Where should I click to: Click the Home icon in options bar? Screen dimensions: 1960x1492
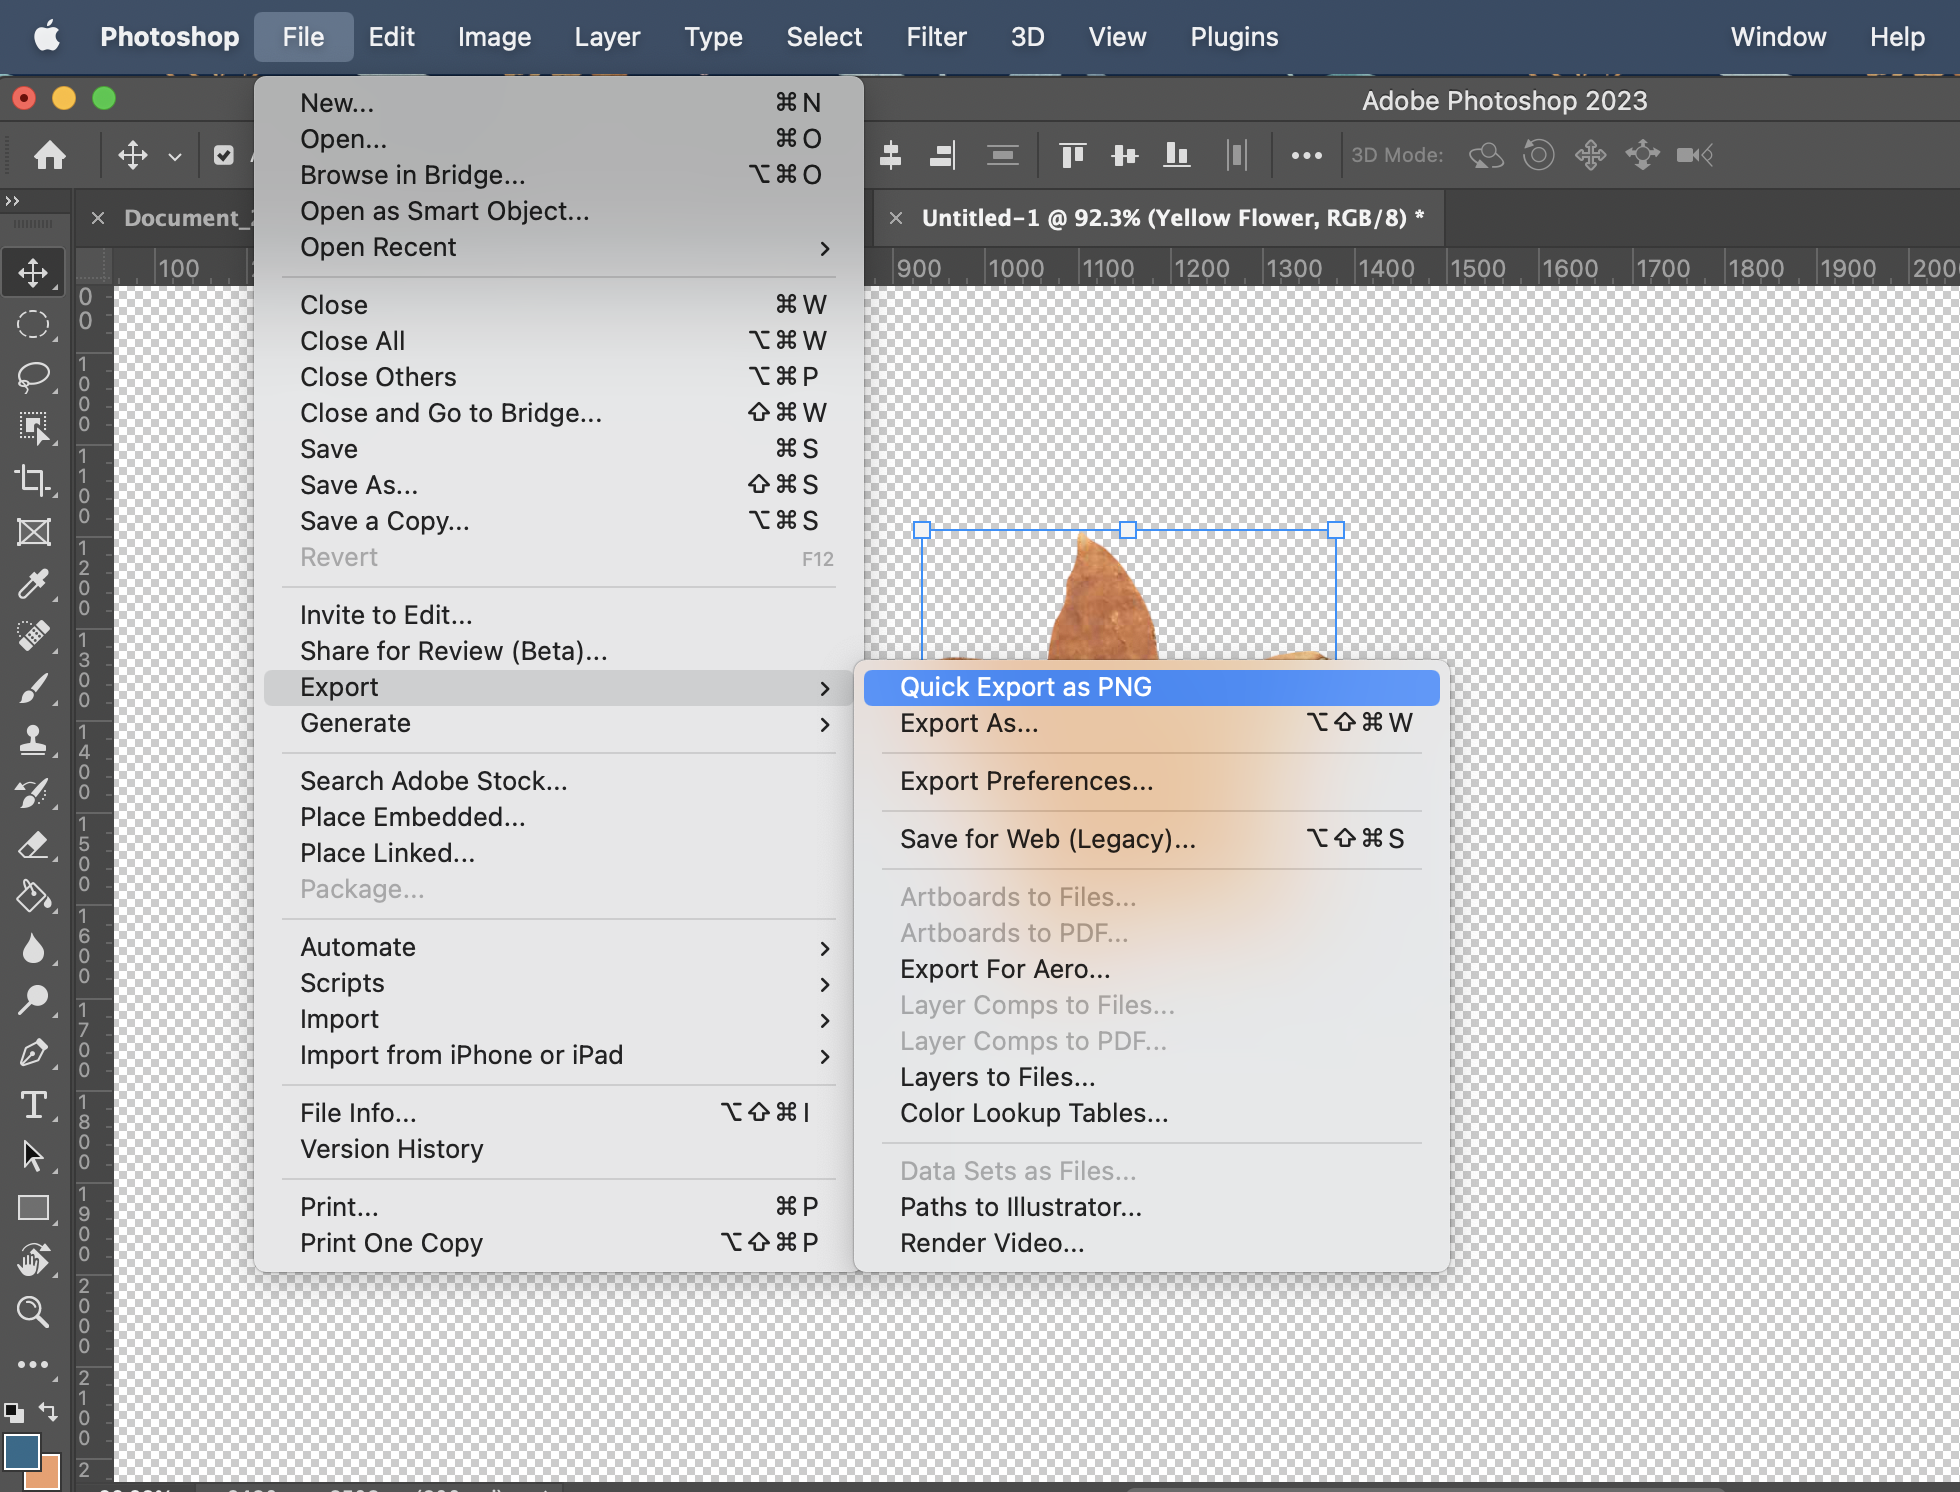coord(50,155)
